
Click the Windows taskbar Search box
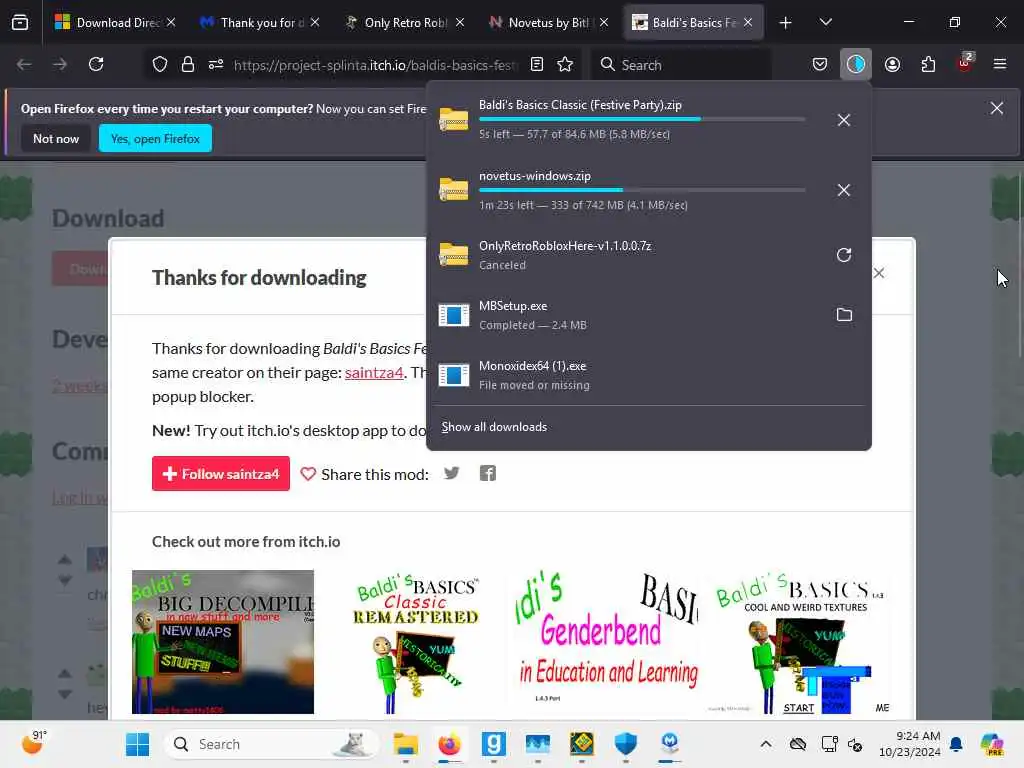(x=271, y=744)
